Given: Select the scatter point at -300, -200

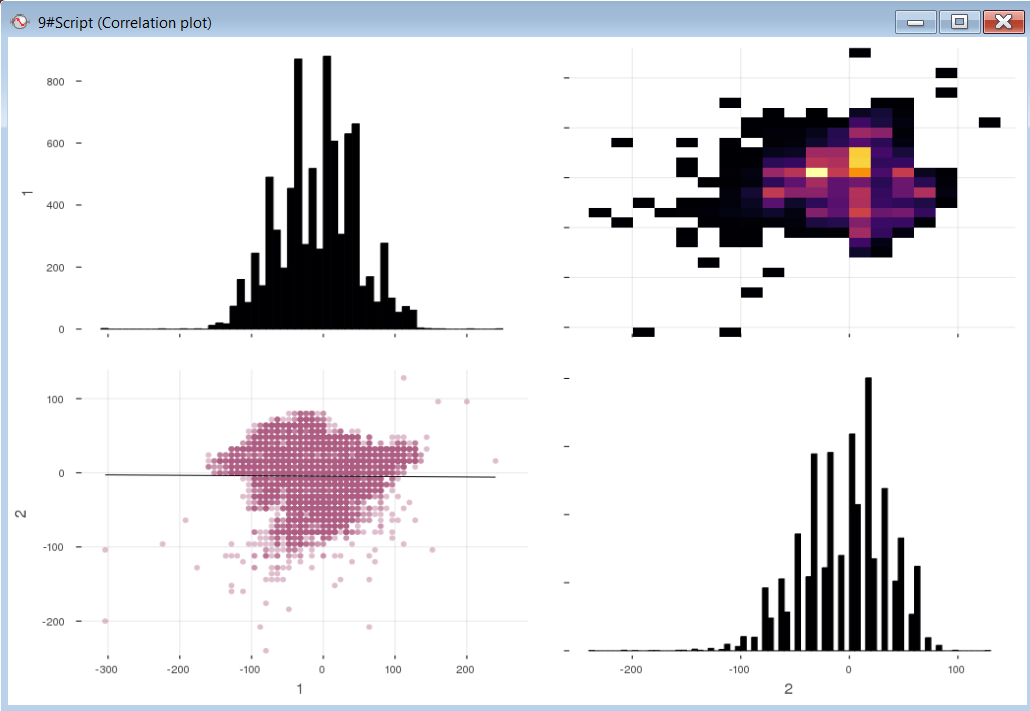Looking at the screenshot, I should coord(105,621).
